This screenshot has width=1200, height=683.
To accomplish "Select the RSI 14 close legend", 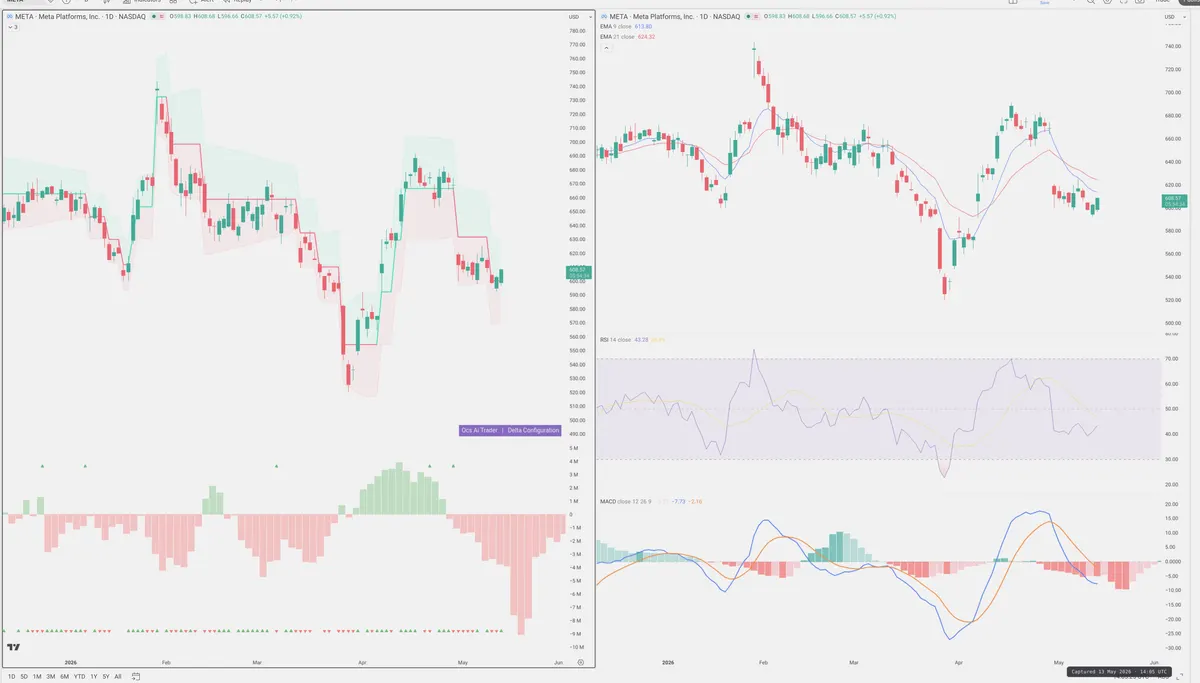I will click(x=616, y=340).
